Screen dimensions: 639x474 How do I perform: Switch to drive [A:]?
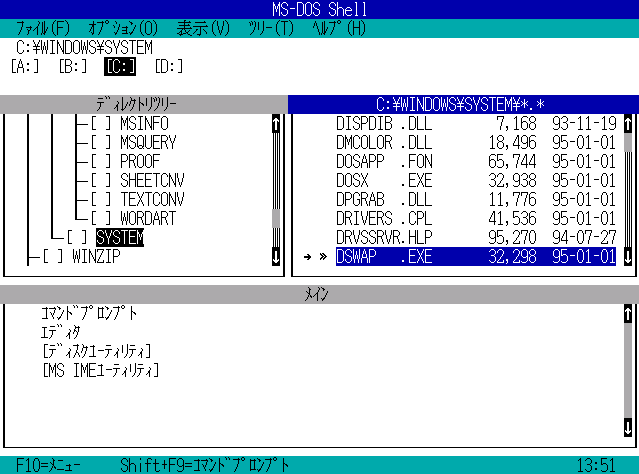[25, 66]
